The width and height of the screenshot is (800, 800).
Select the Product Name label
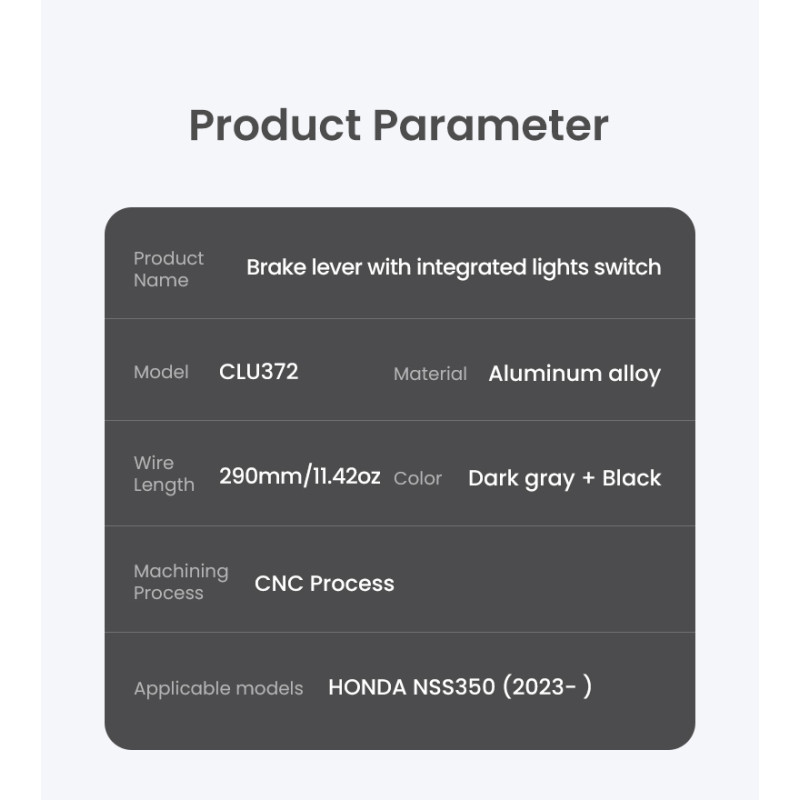coord(168,269)
